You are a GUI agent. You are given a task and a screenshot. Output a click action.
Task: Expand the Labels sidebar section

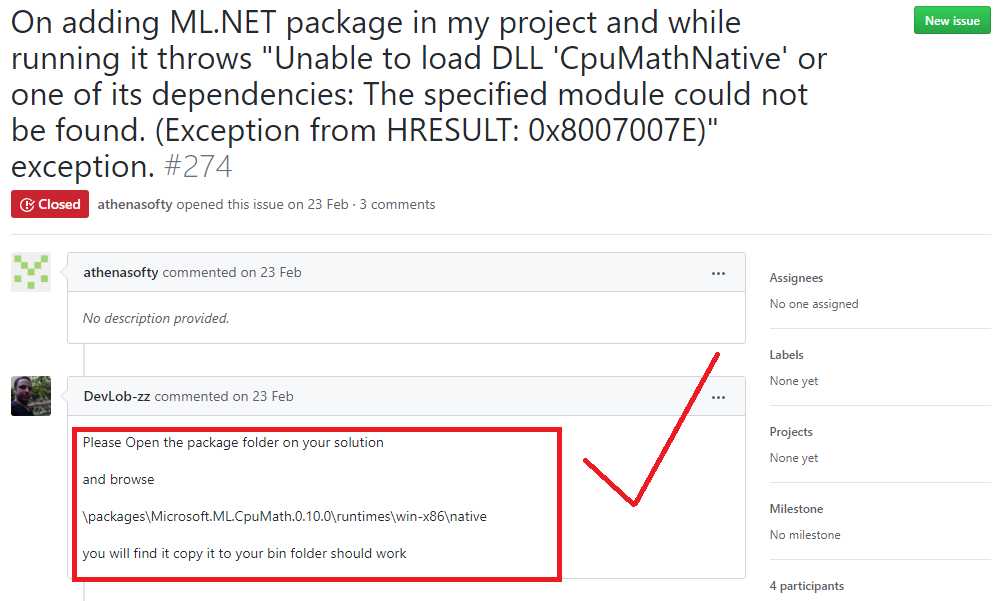coord(786,355)
